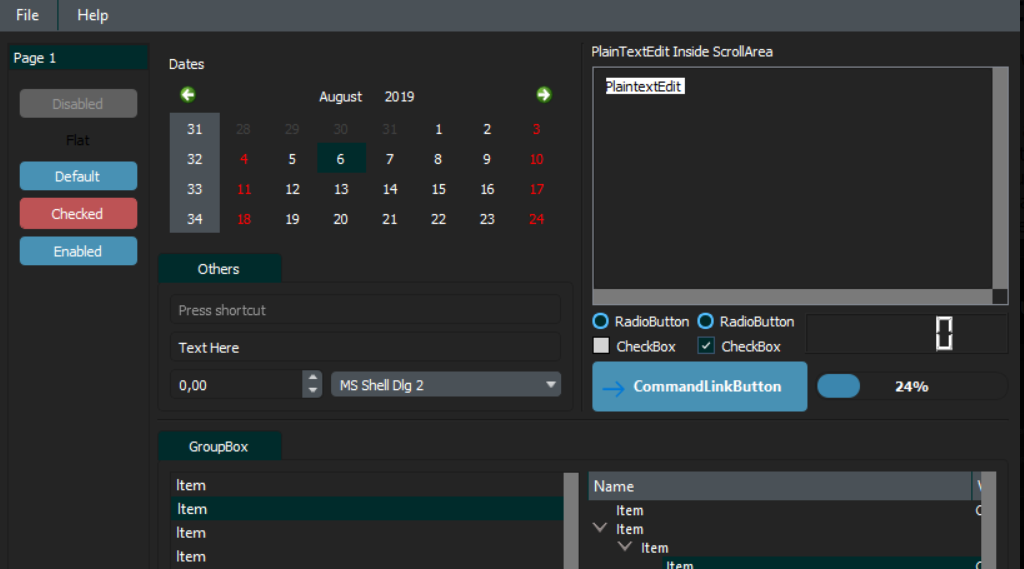1024x569 pixels.
Task: Select Saturday August 24 in red
Action: tap(536, 219)
